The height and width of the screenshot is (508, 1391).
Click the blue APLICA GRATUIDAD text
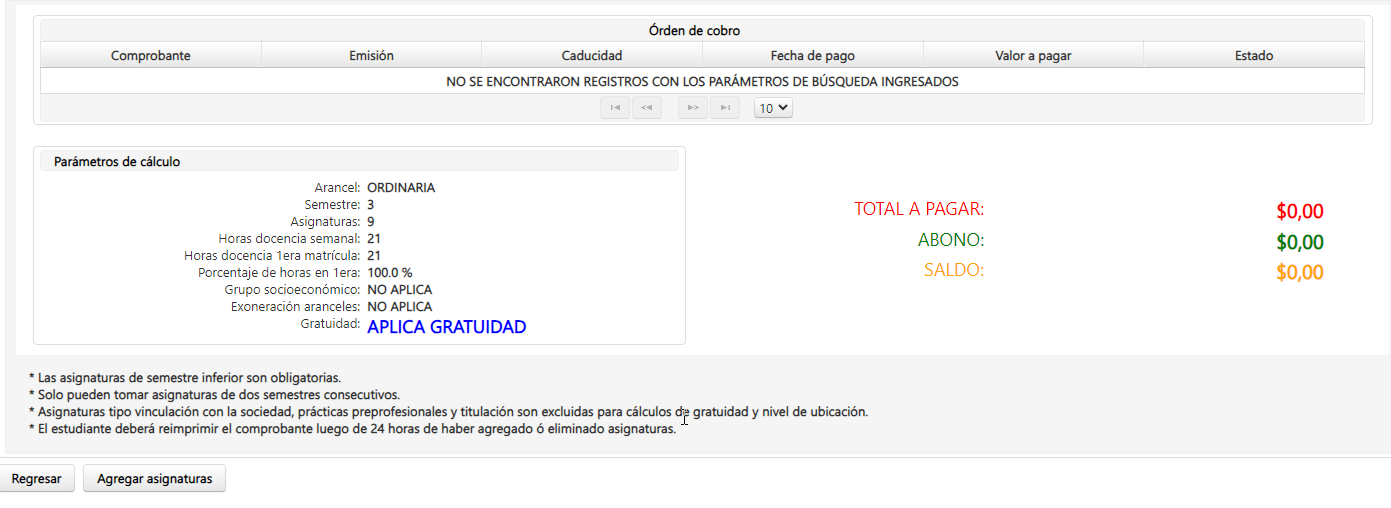coord(446,327)
